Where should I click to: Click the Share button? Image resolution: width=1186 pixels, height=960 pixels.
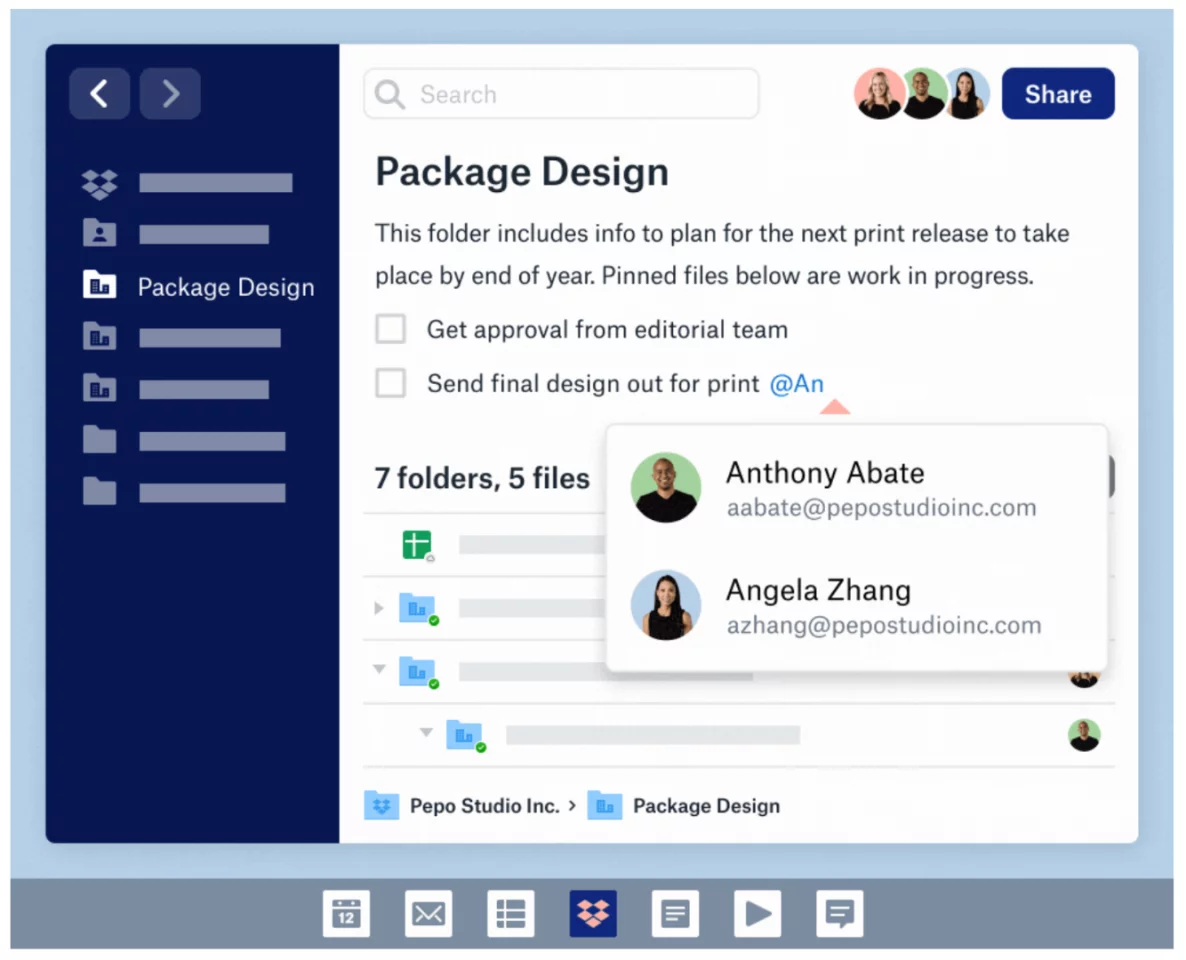[1058, 93]
